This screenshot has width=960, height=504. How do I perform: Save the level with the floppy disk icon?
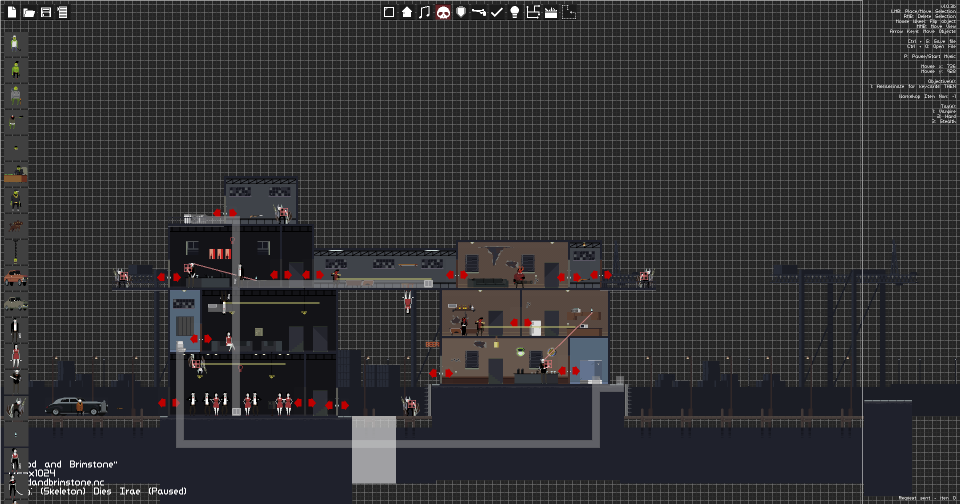point(46,12)
